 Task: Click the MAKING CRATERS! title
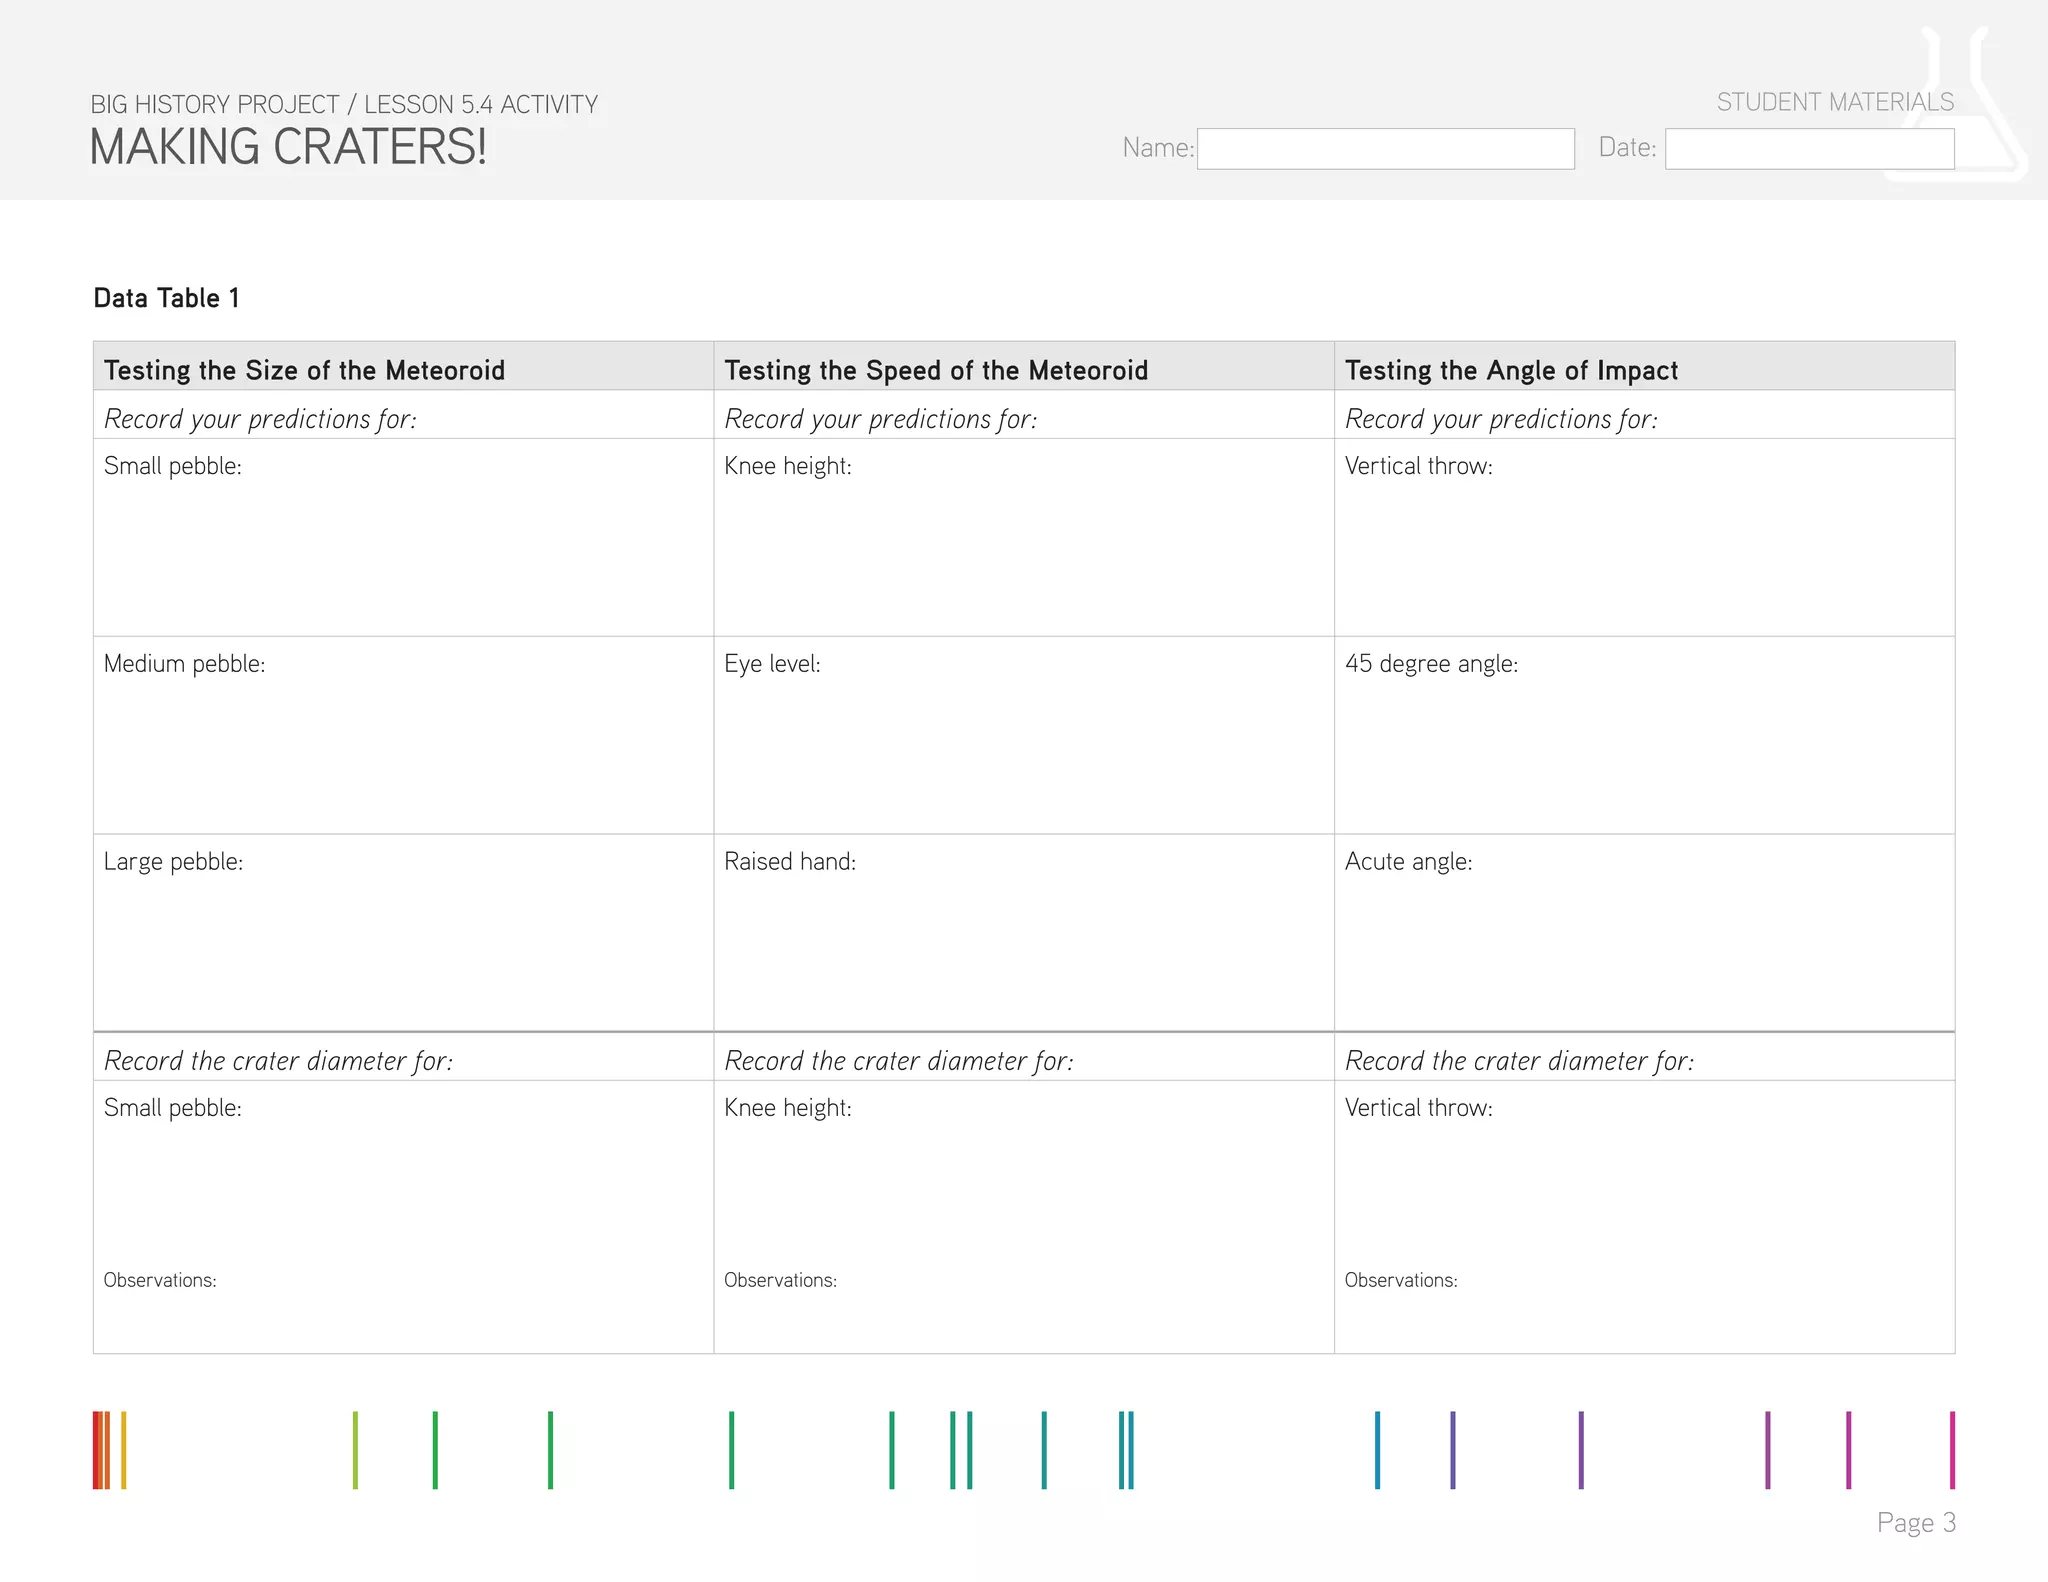pyautogui.click(x=288, y=147)
